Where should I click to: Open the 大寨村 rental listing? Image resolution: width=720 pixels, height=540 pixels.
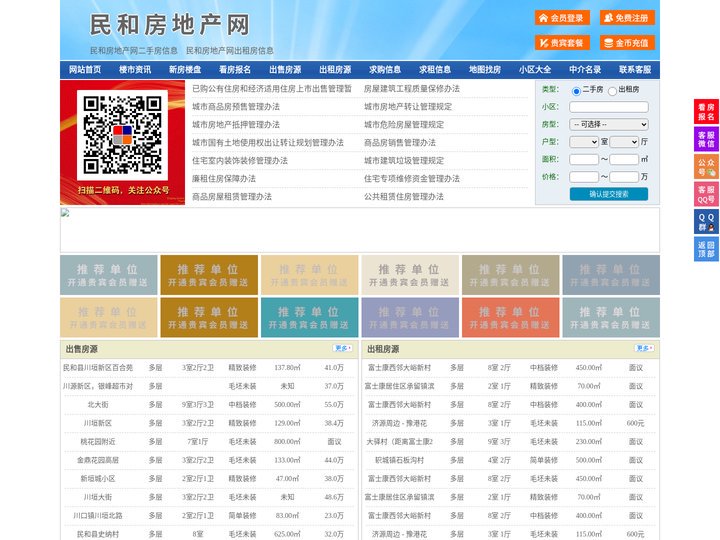point(399,442)
